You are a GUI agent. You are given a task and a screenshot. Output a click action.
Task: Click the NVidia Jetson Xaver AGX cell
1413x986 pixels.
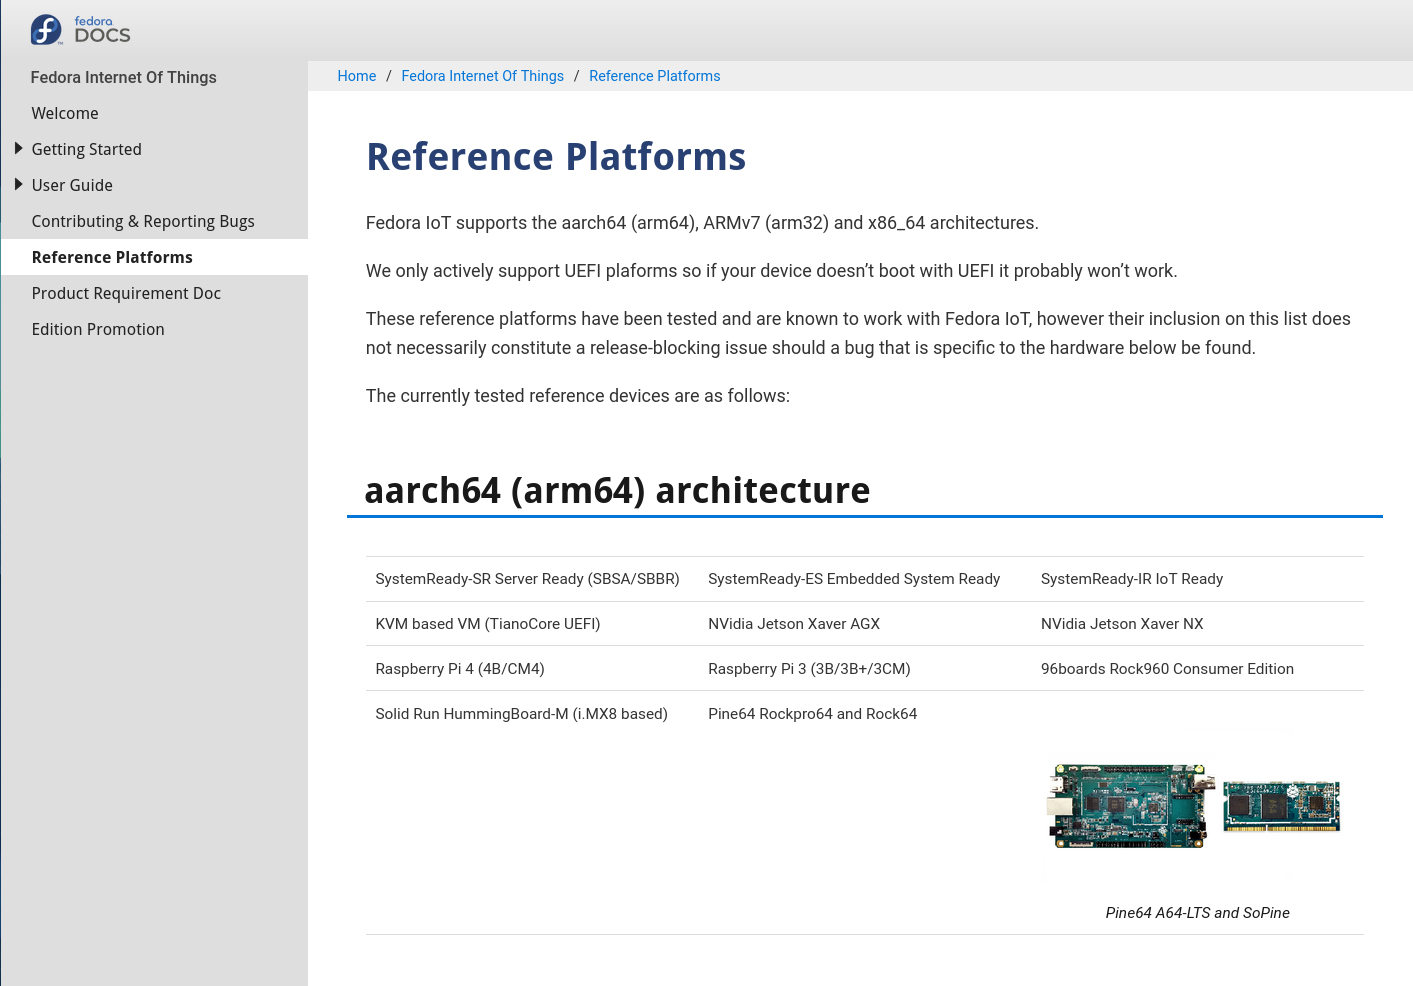(x=865, y=623)
